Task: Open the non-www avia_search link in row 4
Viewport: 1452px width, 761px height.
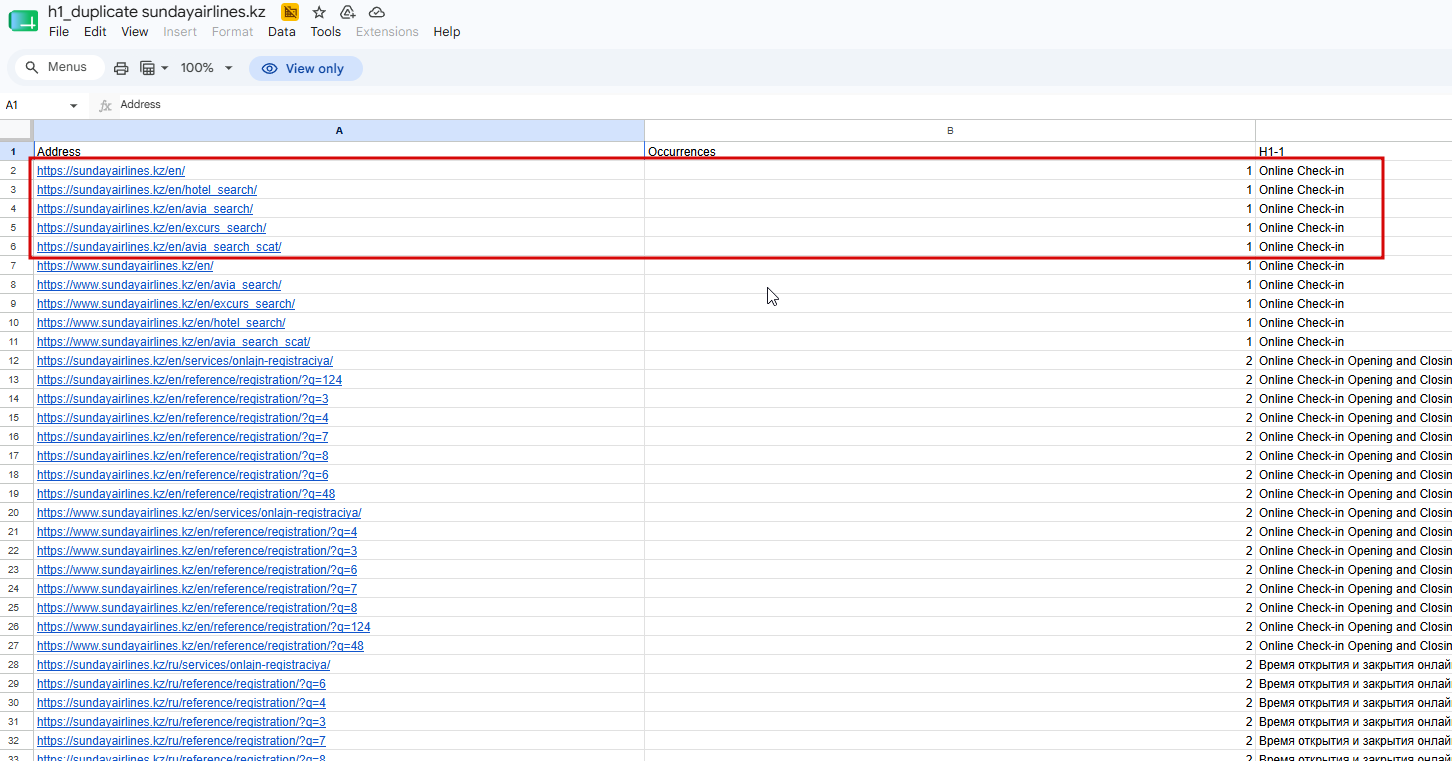Action: 145,209
